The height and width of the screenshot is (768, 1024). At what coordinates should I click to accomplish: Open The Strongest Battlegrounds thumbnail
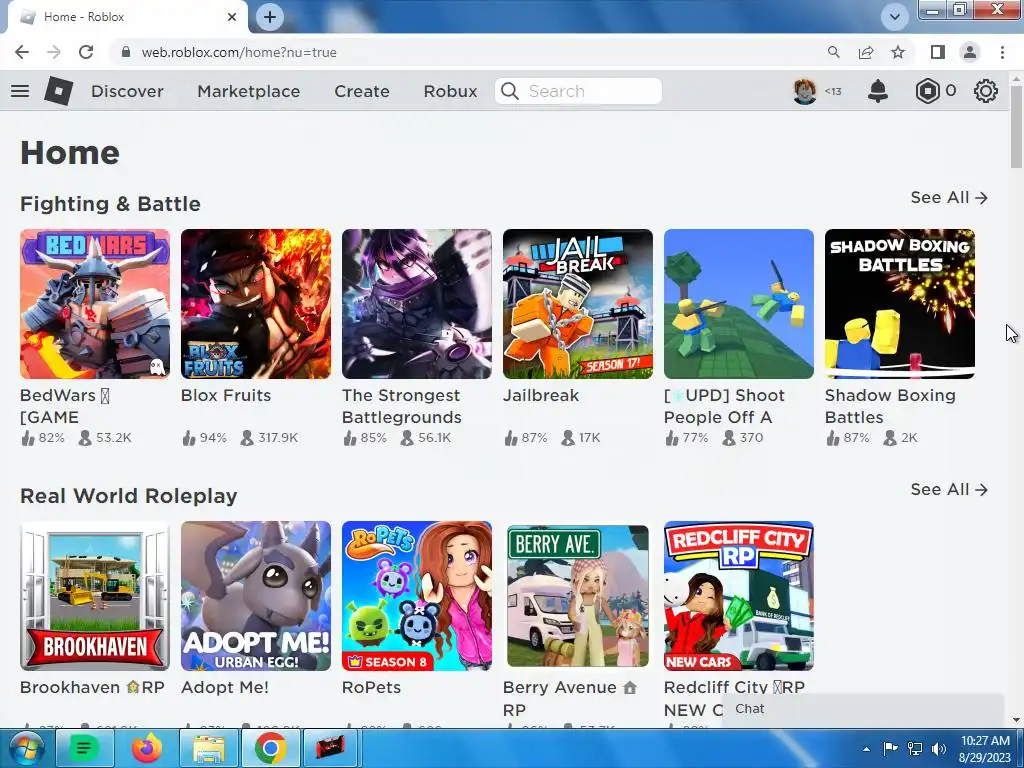coord(417,304)
